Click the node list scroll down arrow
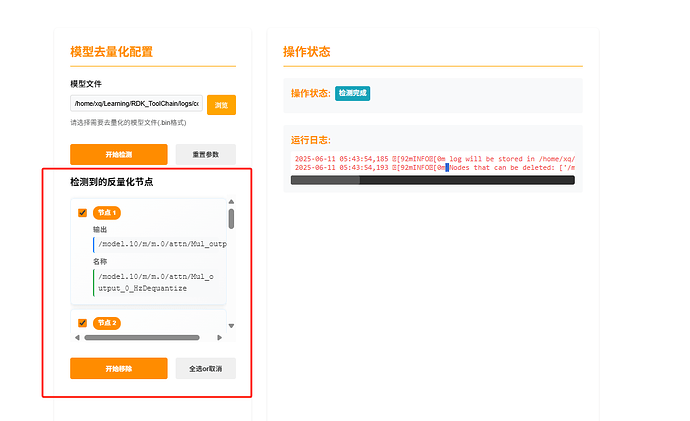Viewport: 690px width, 421px height. coord(231,326)
